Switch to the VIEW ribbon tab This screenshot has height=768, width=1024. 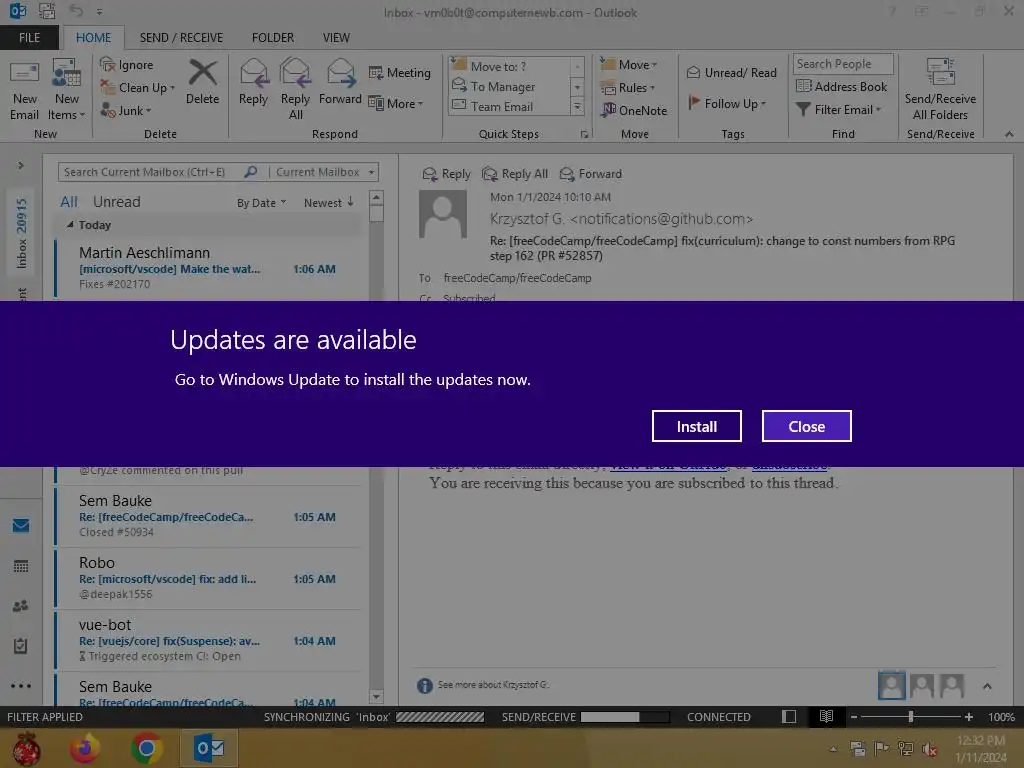point(336,37)
